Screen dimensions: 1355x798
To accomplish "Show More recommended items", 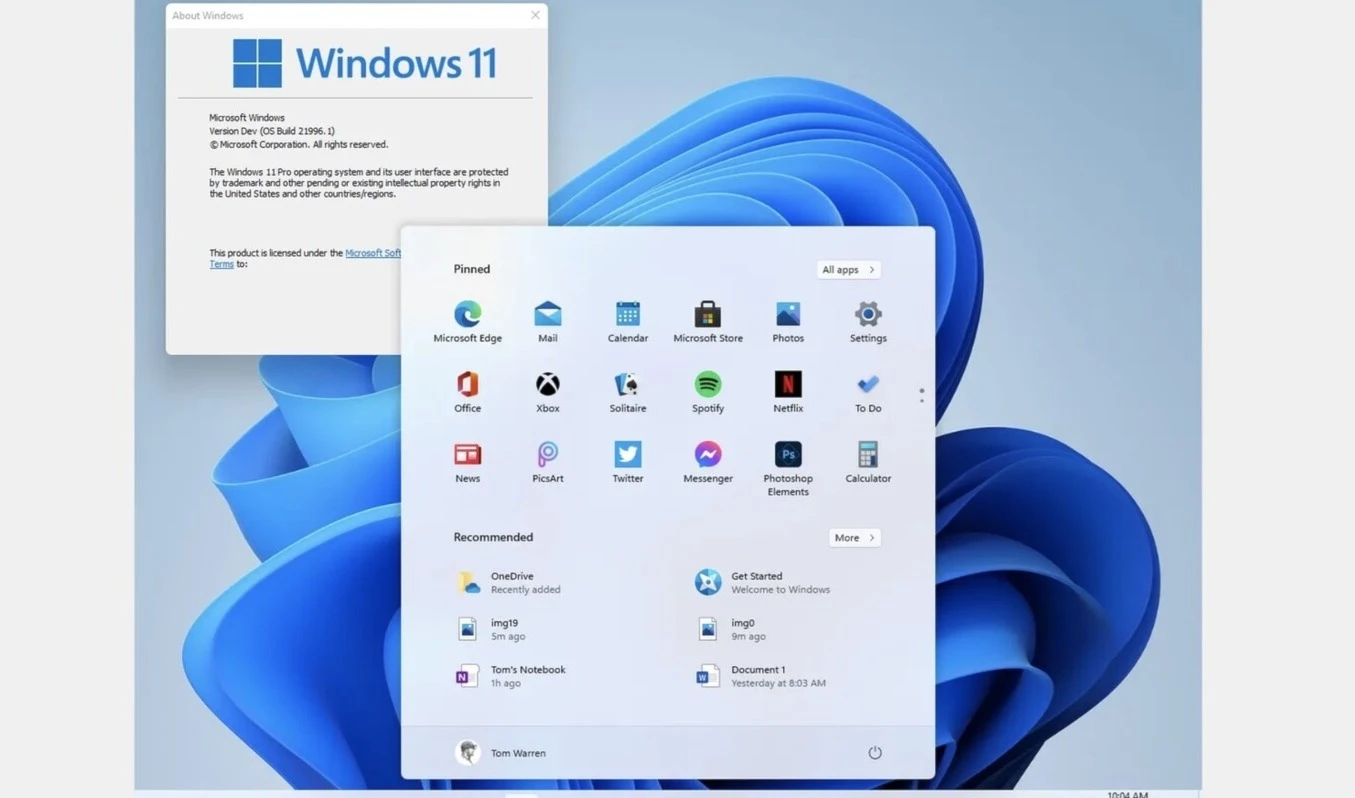I will click(x=852, y=537).
